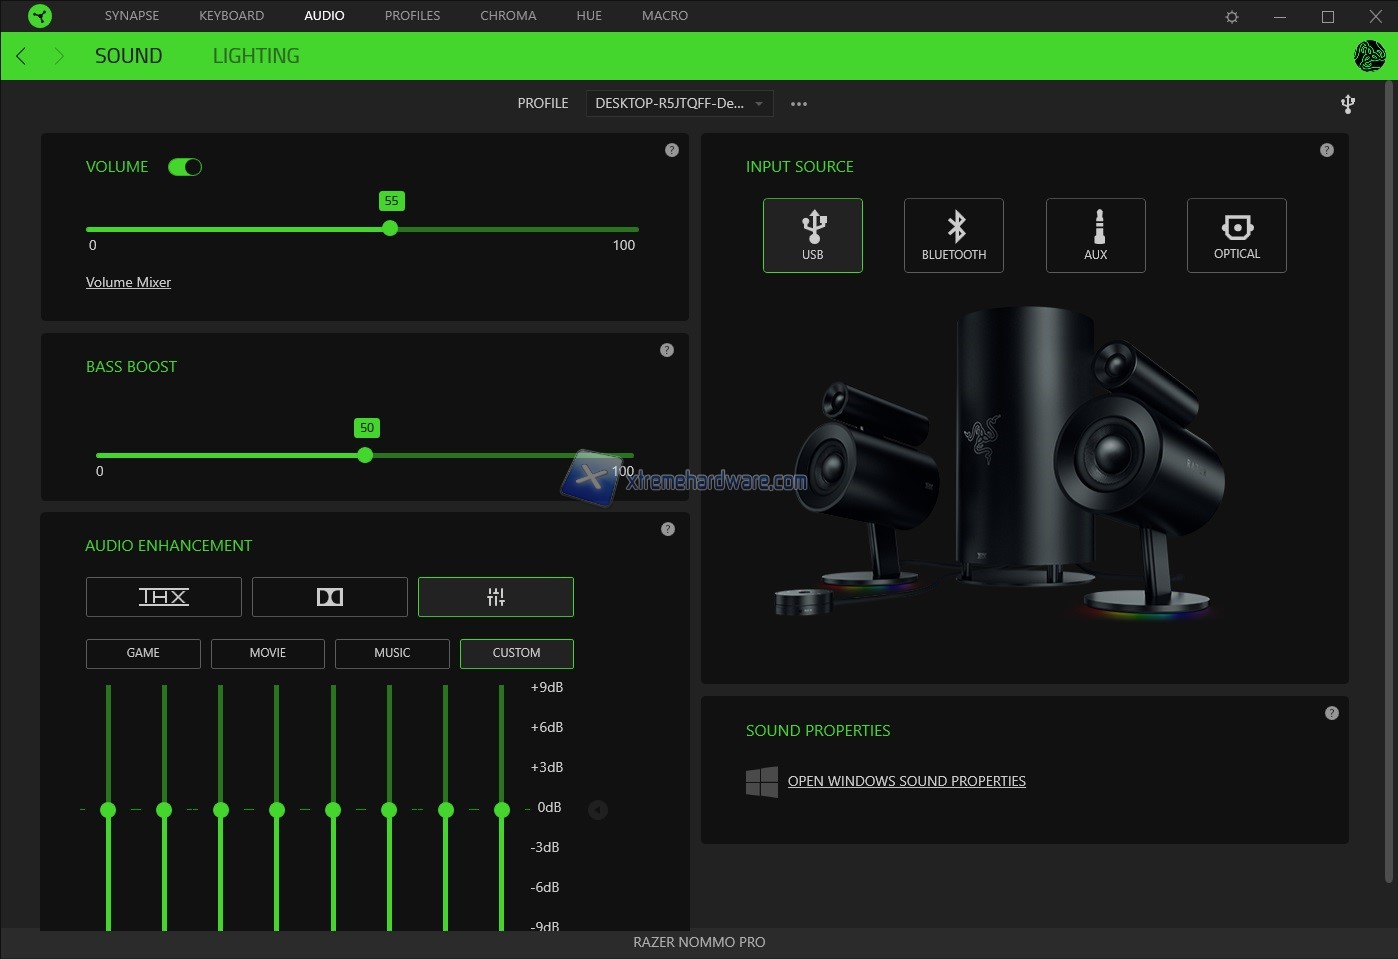Select the Movie equalizer preset

268,653
